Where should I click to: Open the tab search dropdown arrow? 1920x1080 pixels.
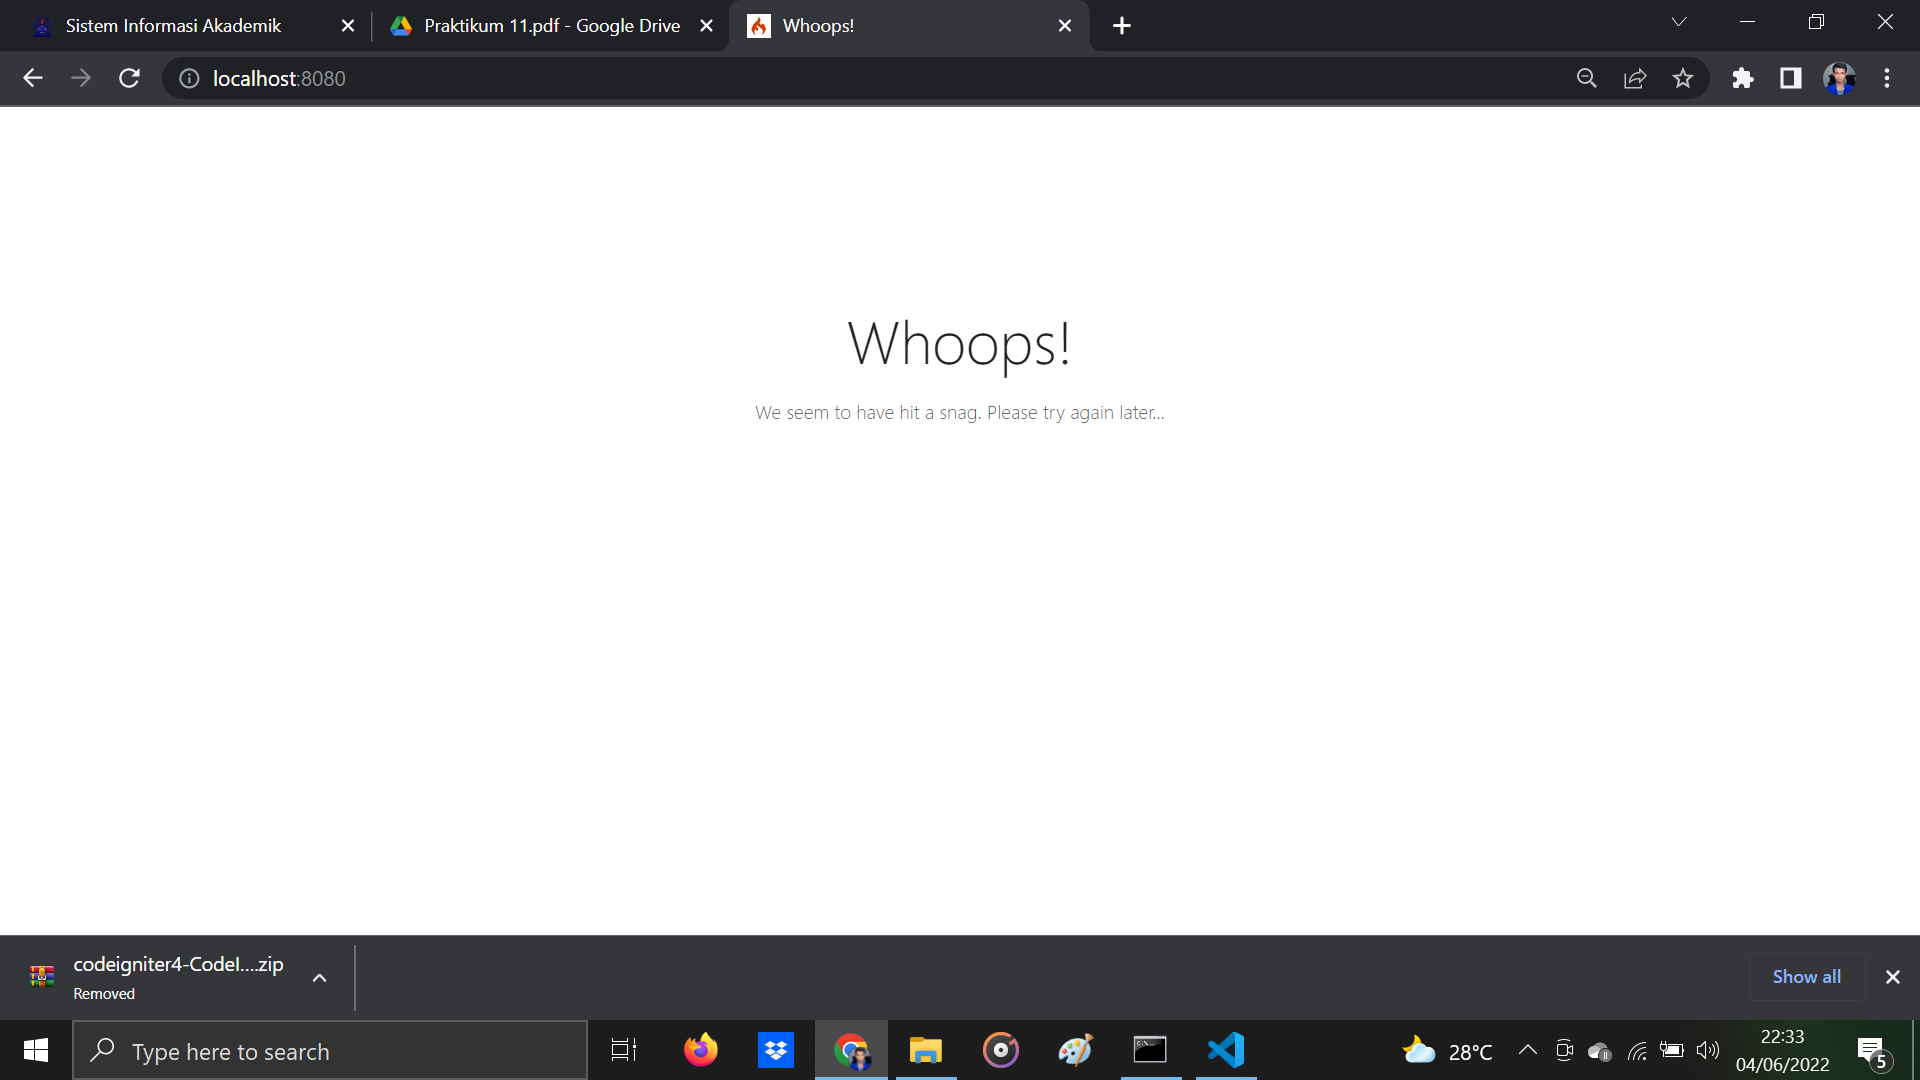(1679, 22)
